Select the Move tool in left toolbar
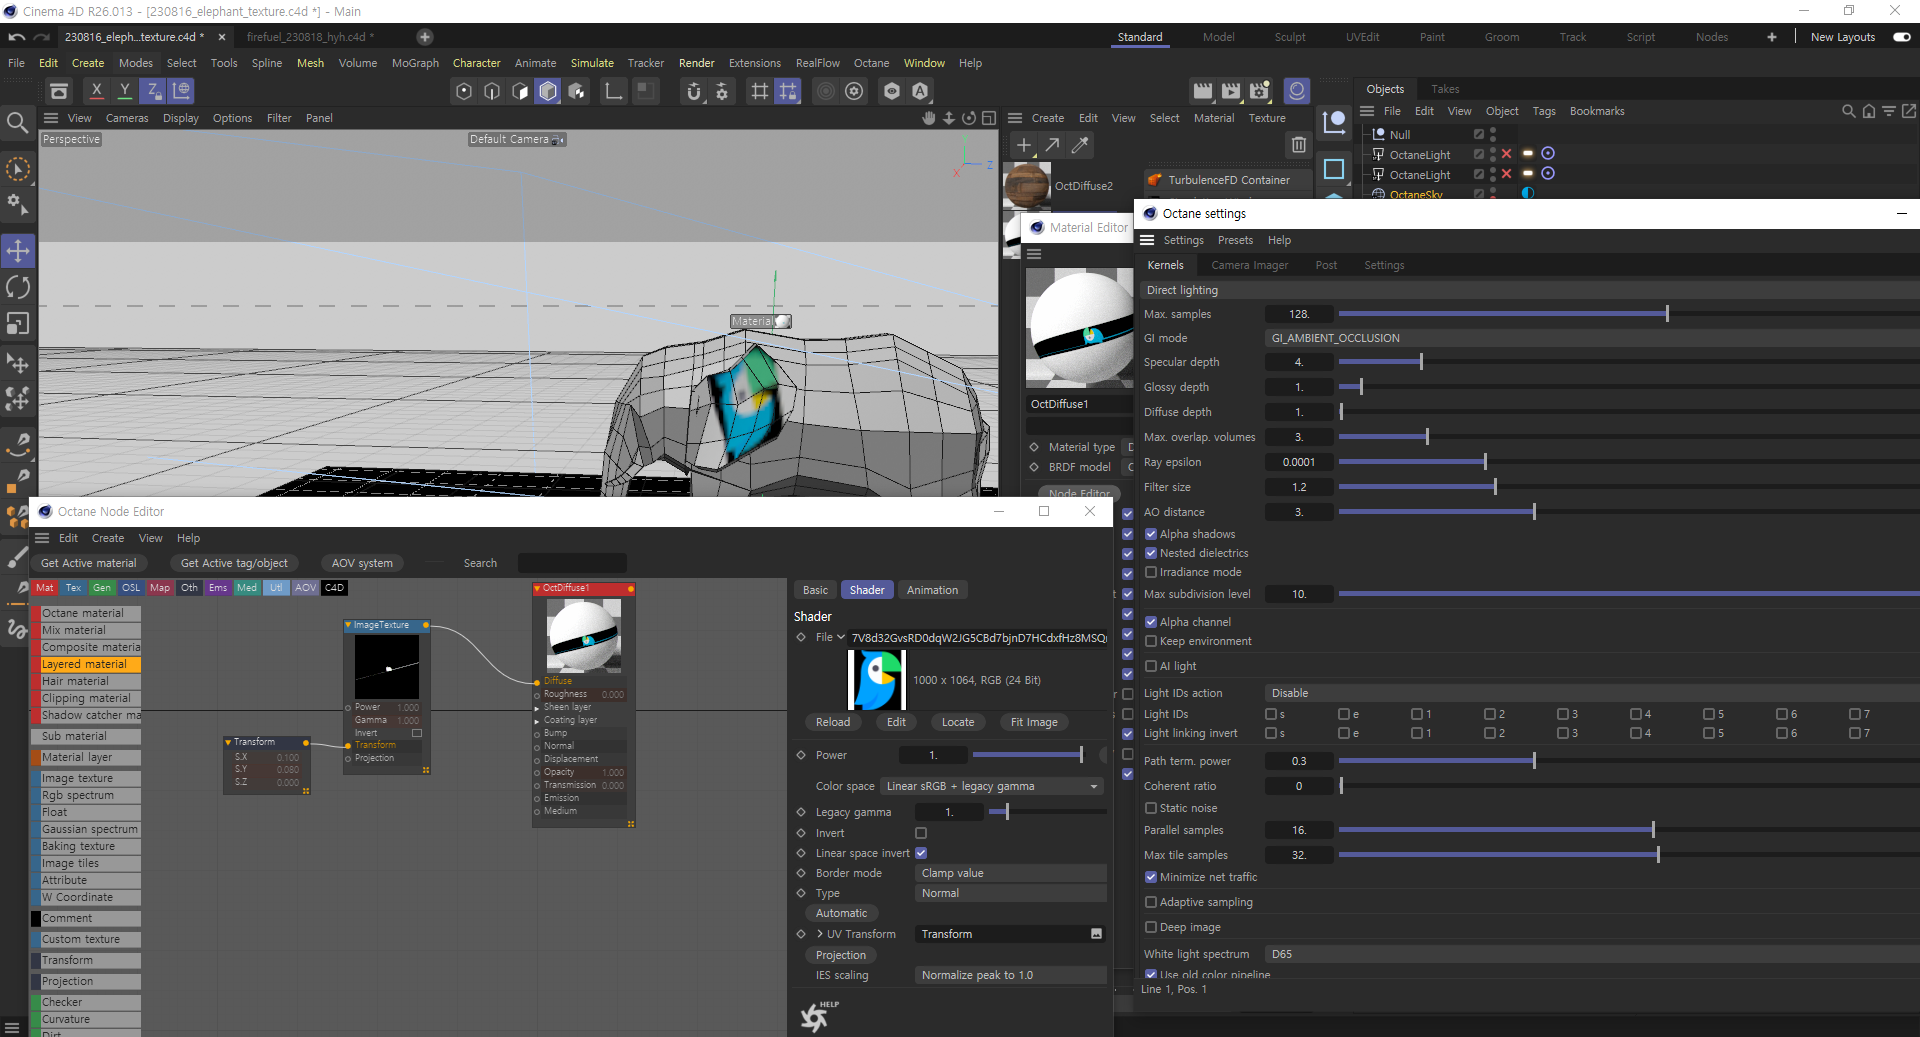Viewport: 1920px width, 1037px height. click(18, 250)
